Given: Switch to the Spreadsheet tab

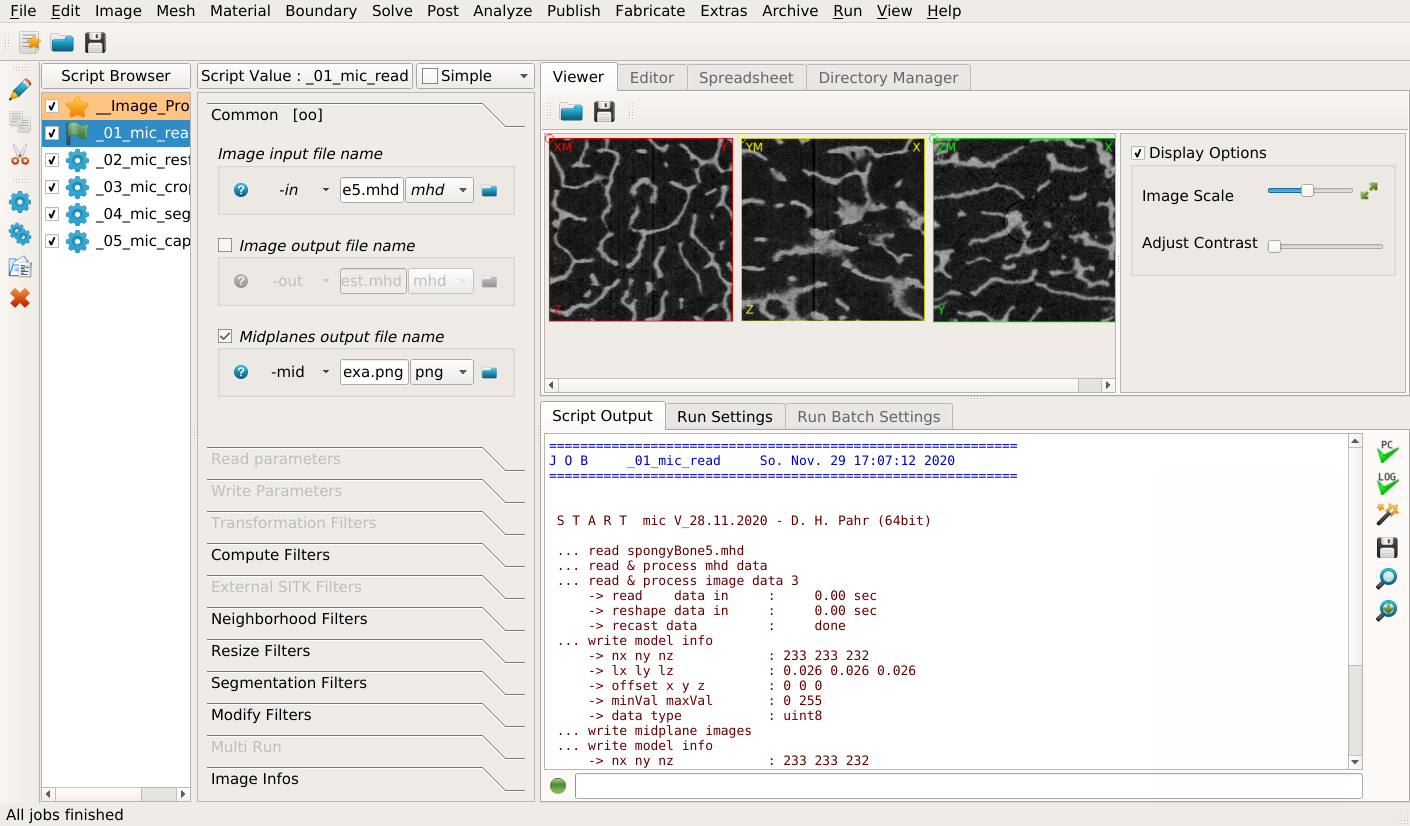Looking at the screenshot, I should coord(746,77).
